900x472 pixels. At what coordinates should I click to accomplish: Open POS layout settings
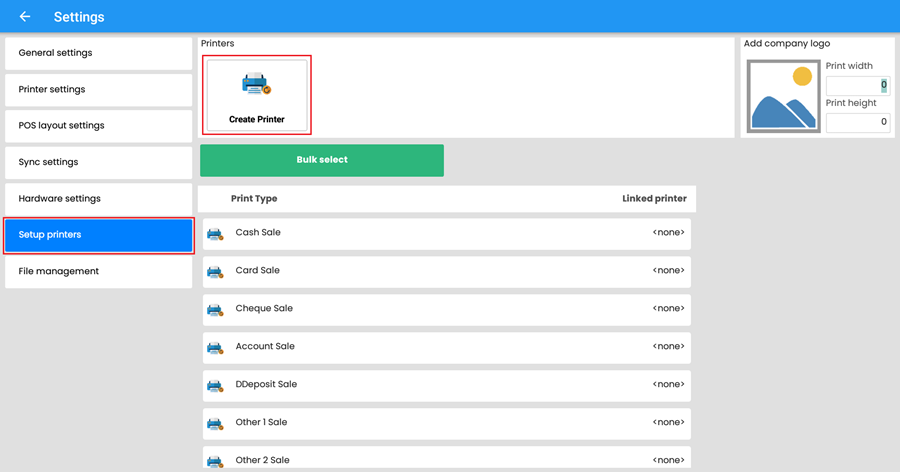98,126
